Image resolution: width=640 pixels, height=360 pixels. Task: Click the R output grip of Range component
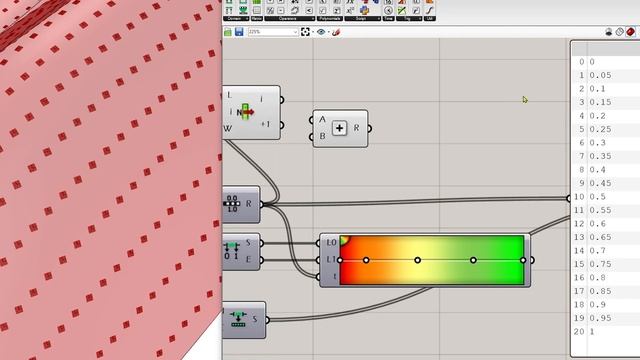(x=262, y=204)
